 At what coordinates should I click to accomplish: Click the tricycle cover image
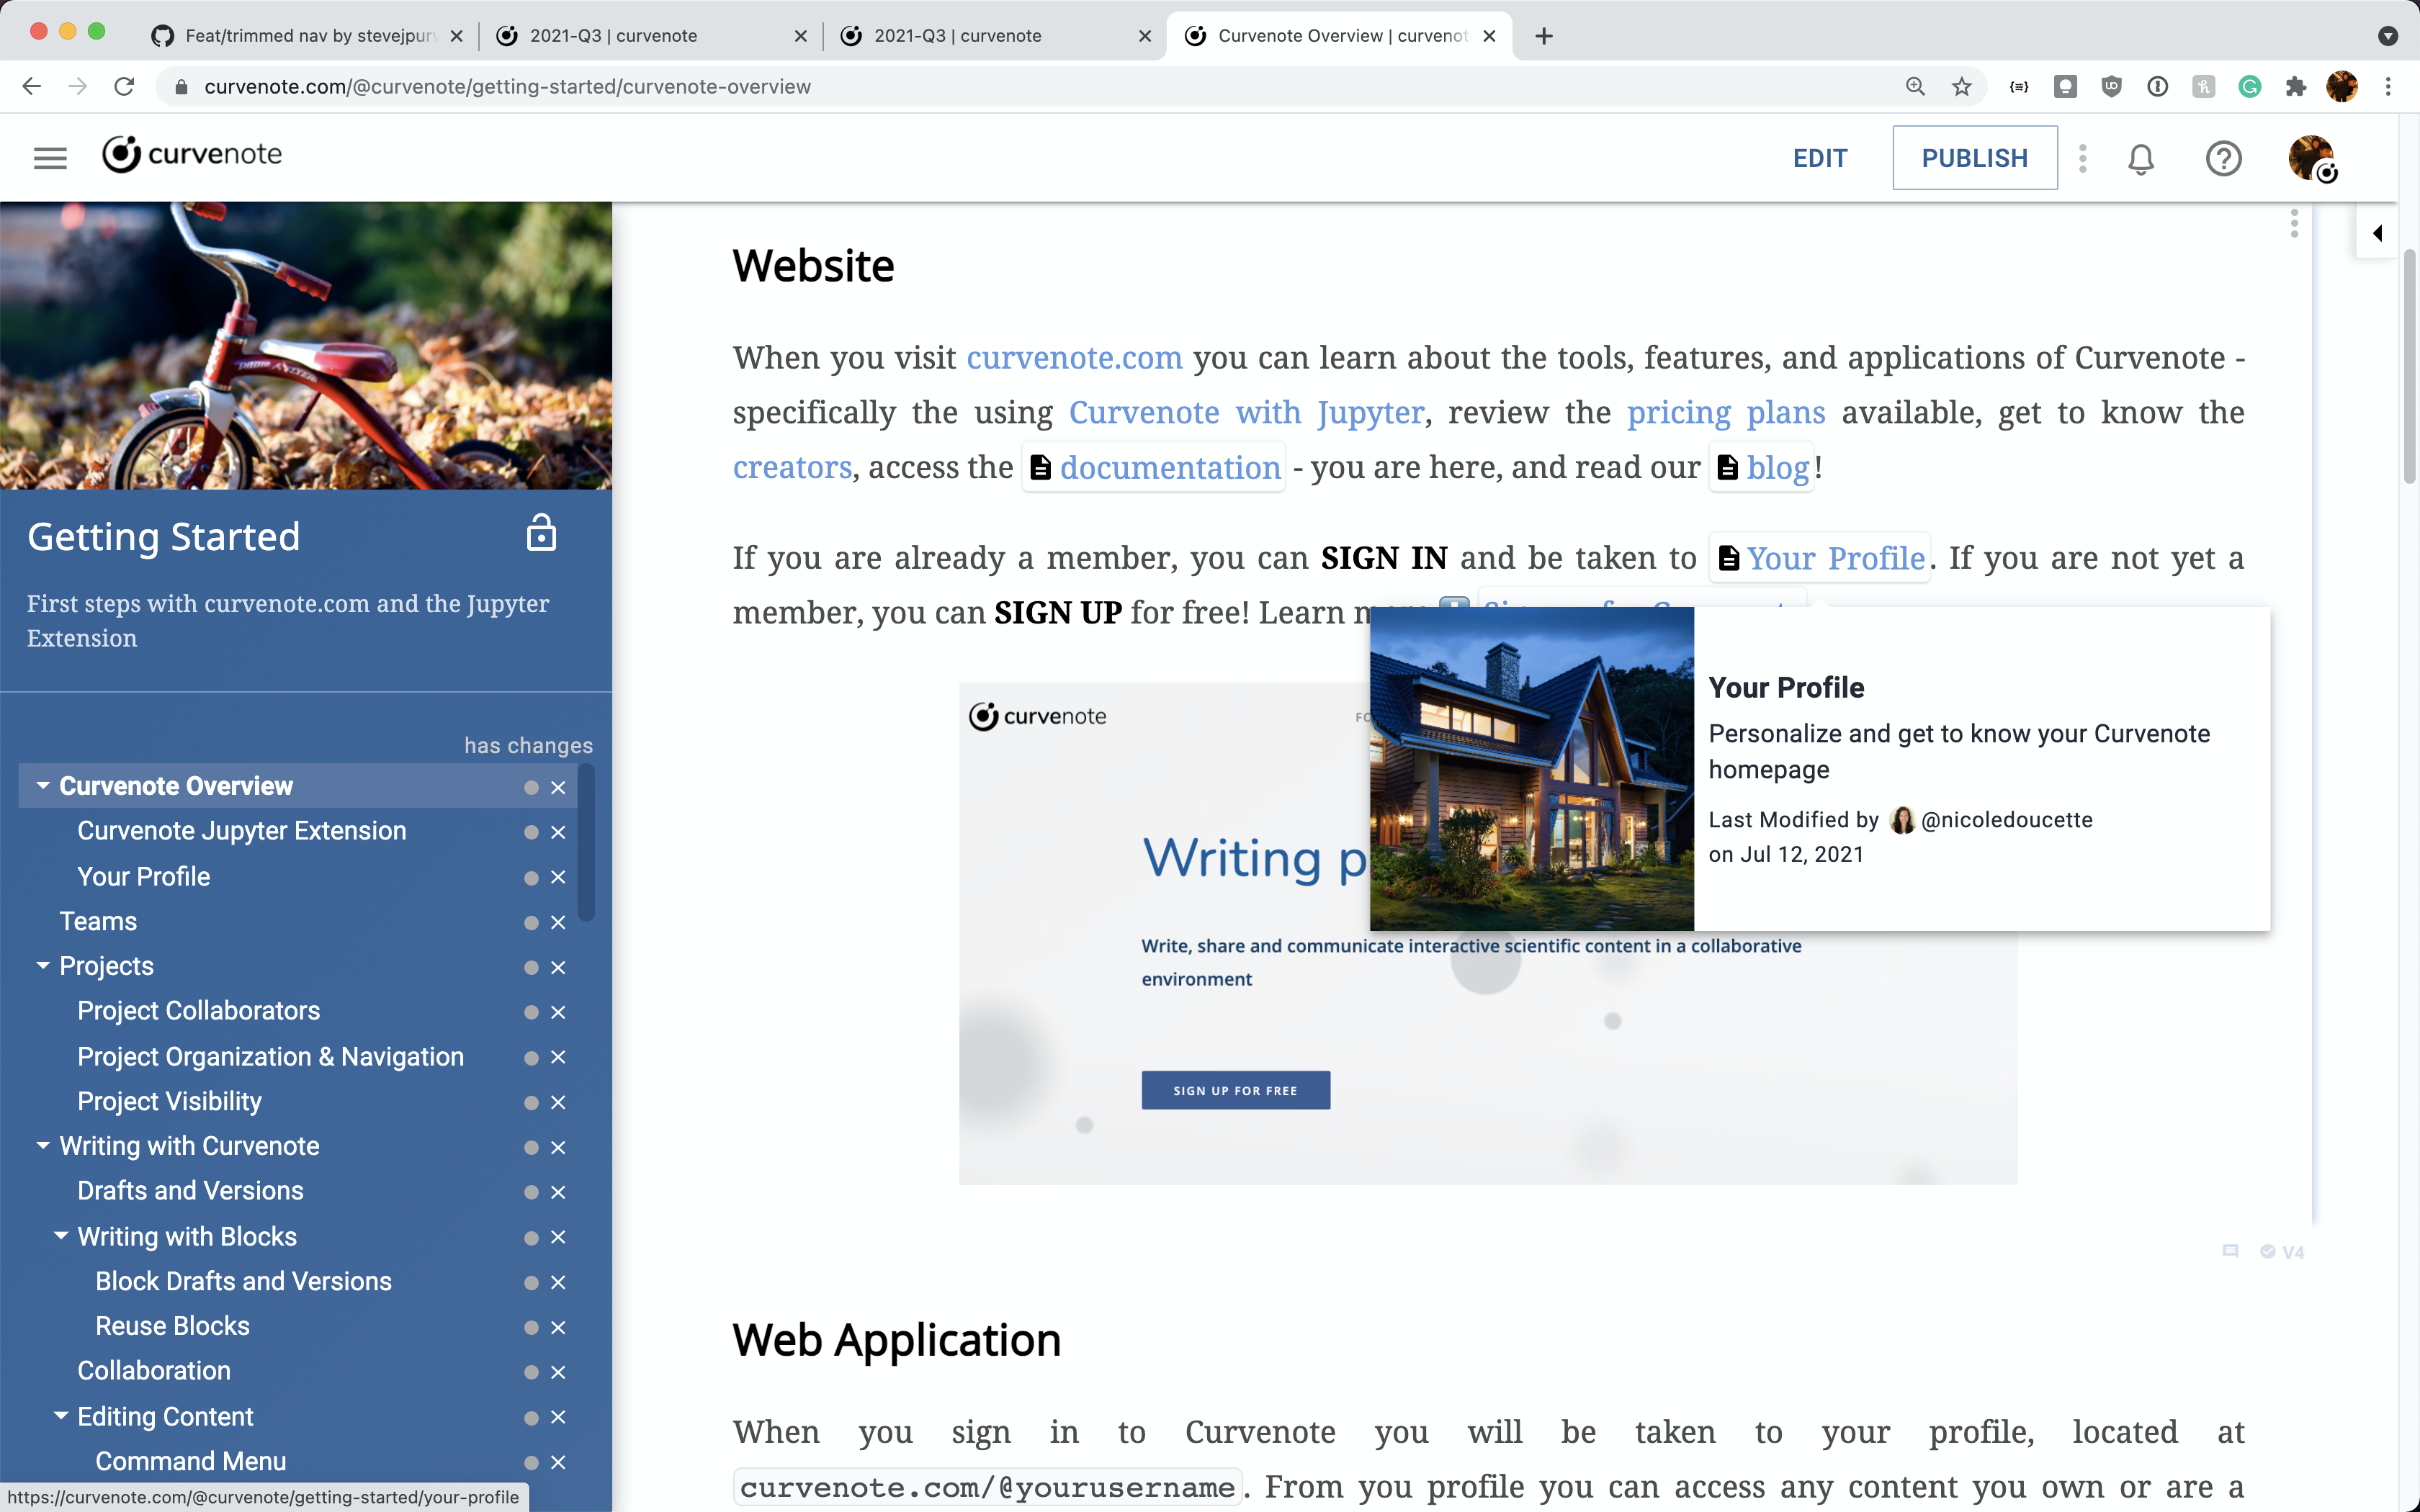click(306, 345)
